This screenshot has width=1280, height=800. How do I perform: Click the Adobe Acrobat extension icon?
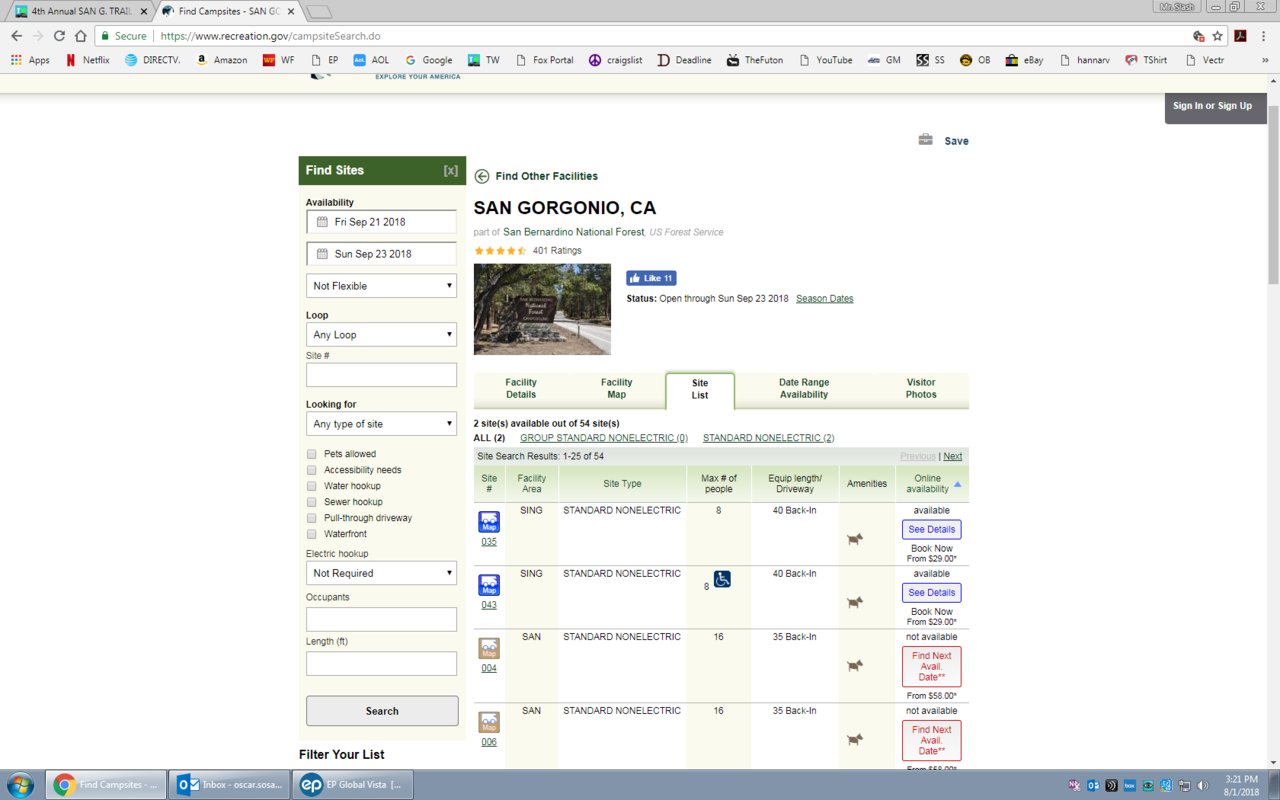point(1240,35)
